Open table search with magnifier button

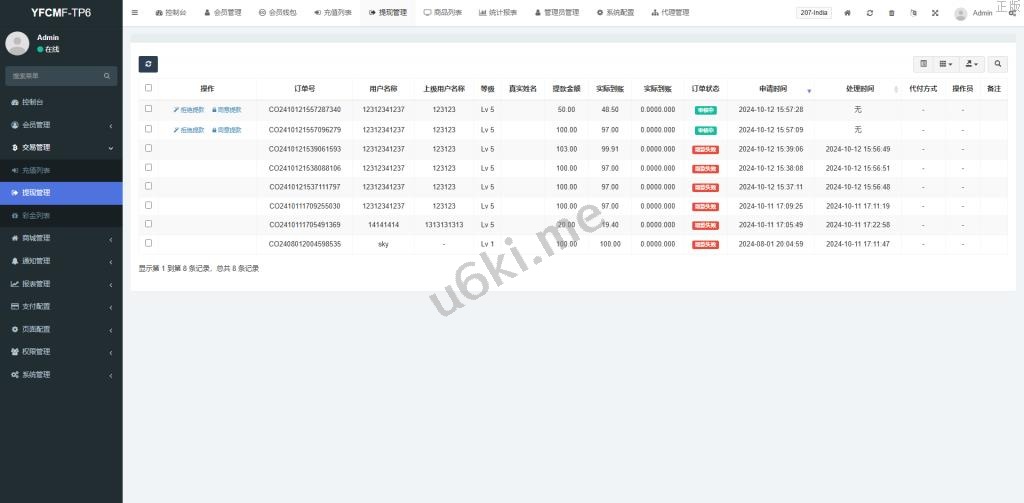998,64
